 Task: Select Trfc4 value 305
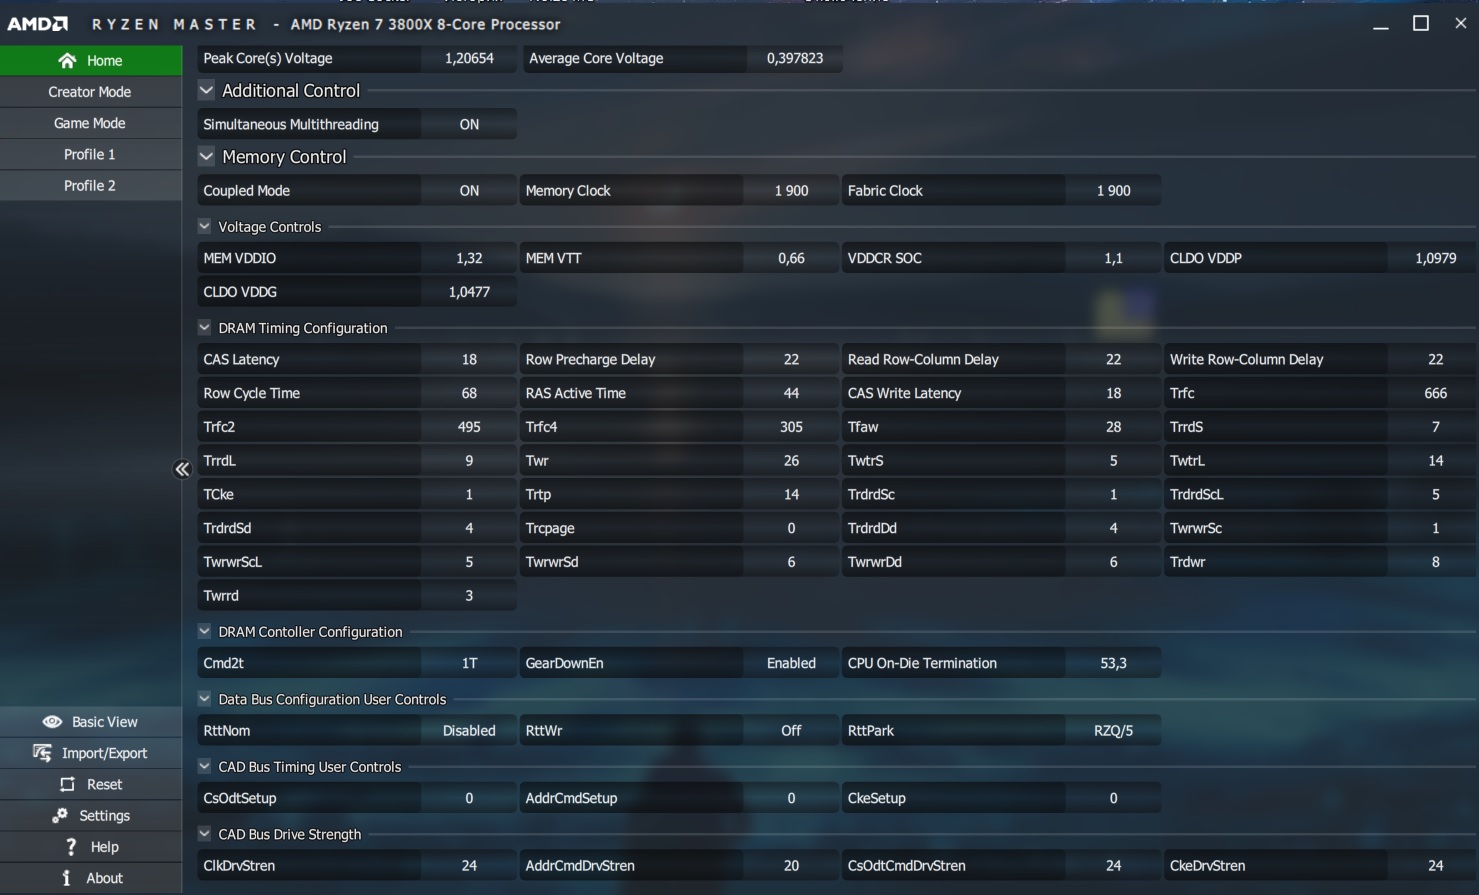[791, 427]
